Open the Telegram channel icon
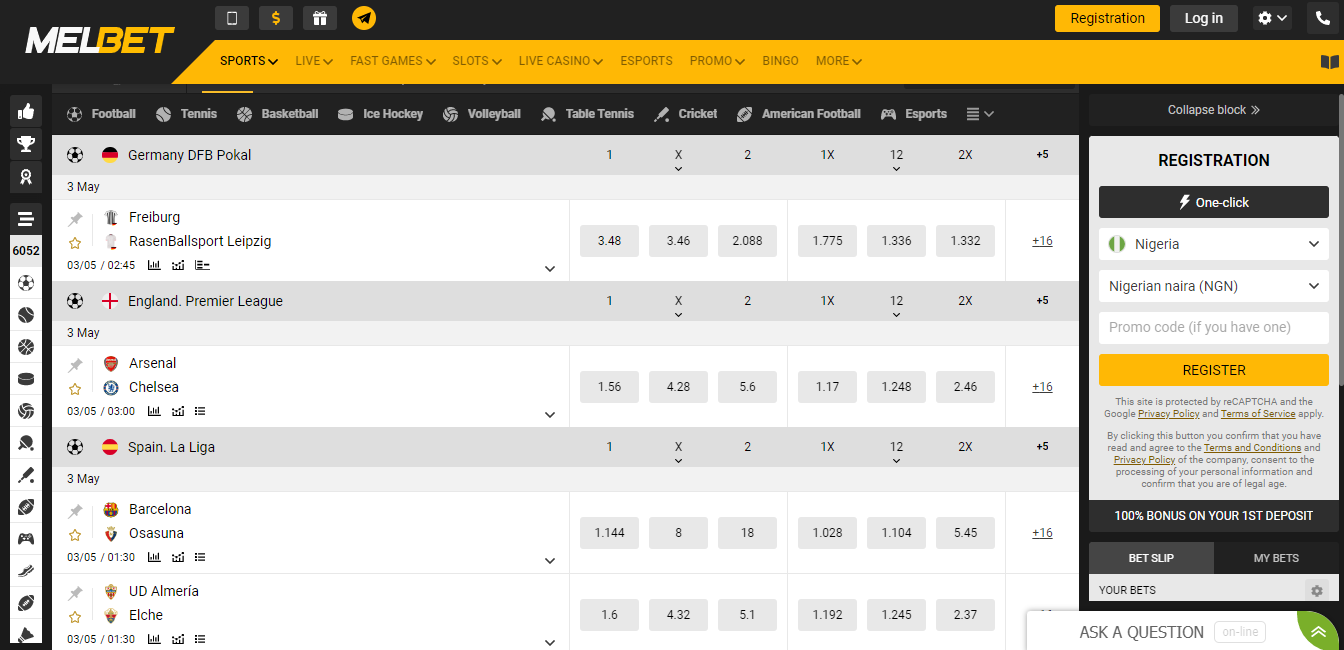This screenshot has width=1344, height=650. [x=364, y=18]
